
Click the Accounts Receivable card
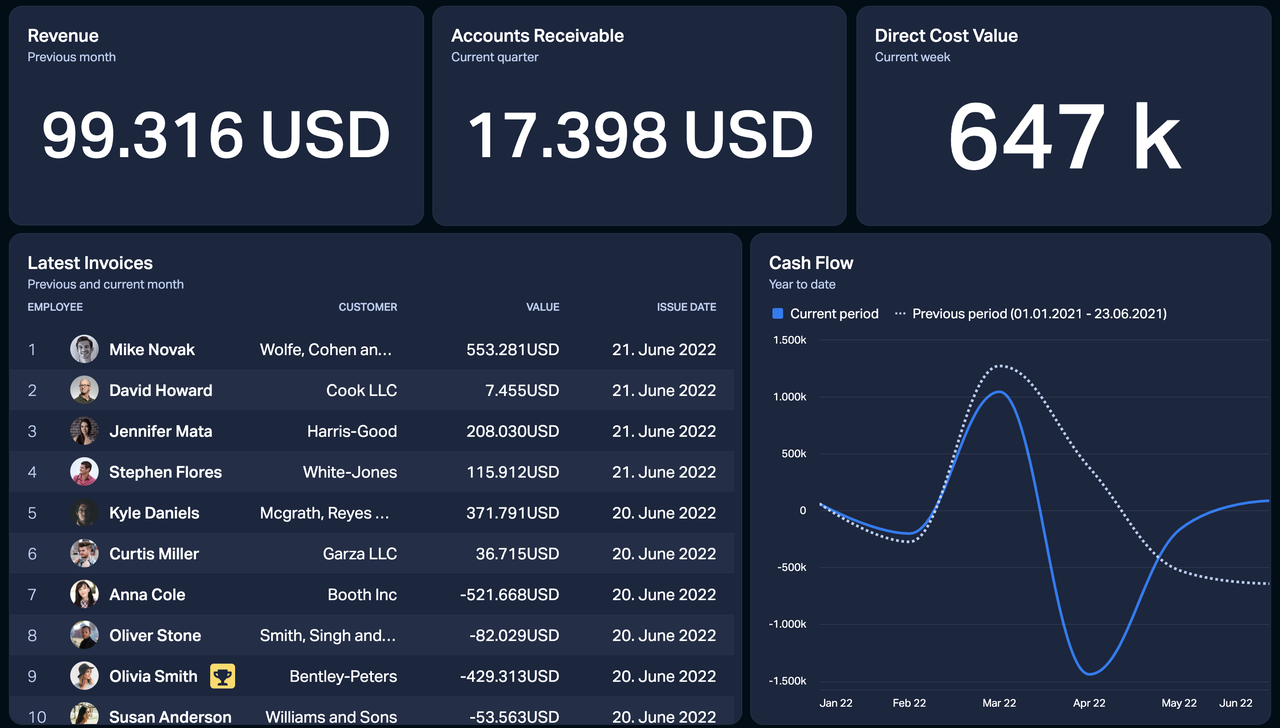click(639, 115)
